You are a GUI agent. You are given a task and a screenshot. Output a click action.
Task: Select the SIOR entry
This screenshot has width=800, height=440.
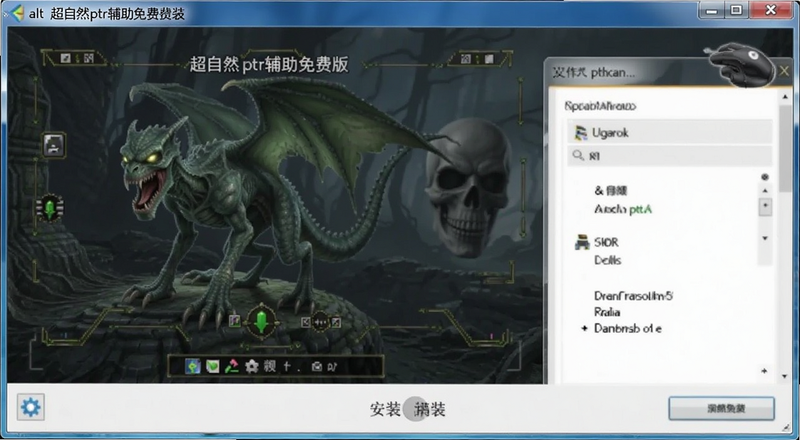tap(606, 242)
